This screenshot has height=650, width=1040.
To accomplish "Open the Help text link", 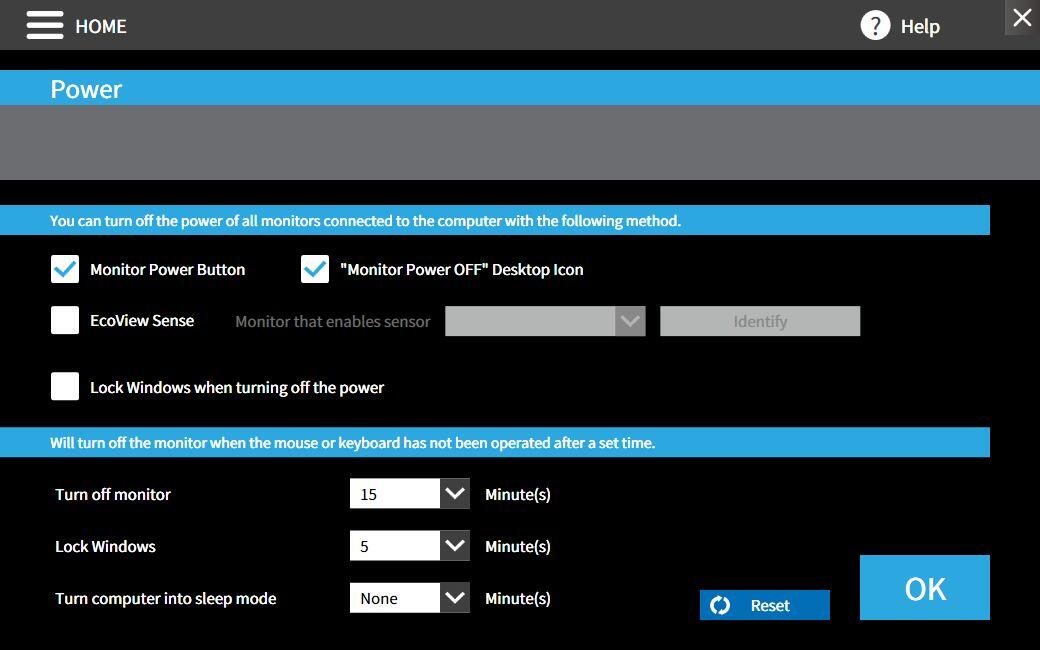I will [920, 26].
